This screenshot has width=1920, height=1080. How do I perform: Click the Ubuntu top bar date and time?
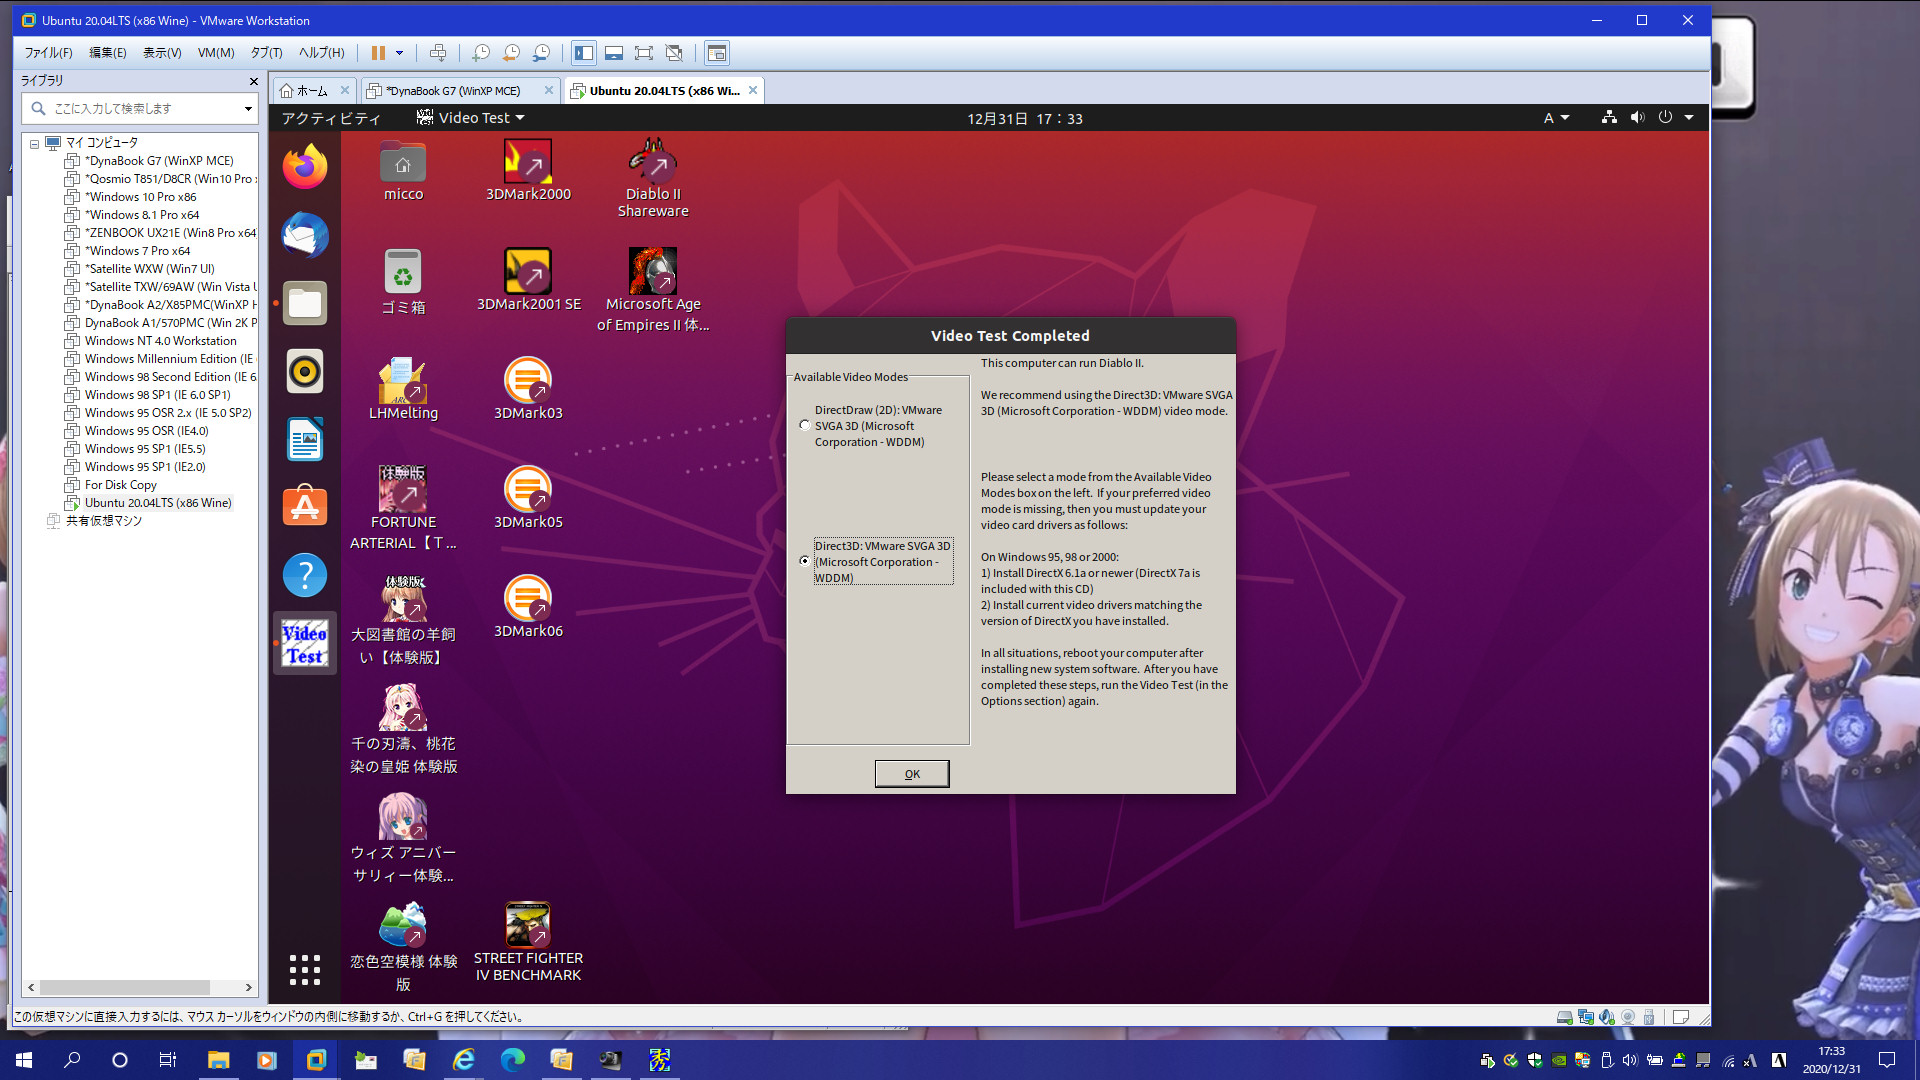click(1025, 118)
